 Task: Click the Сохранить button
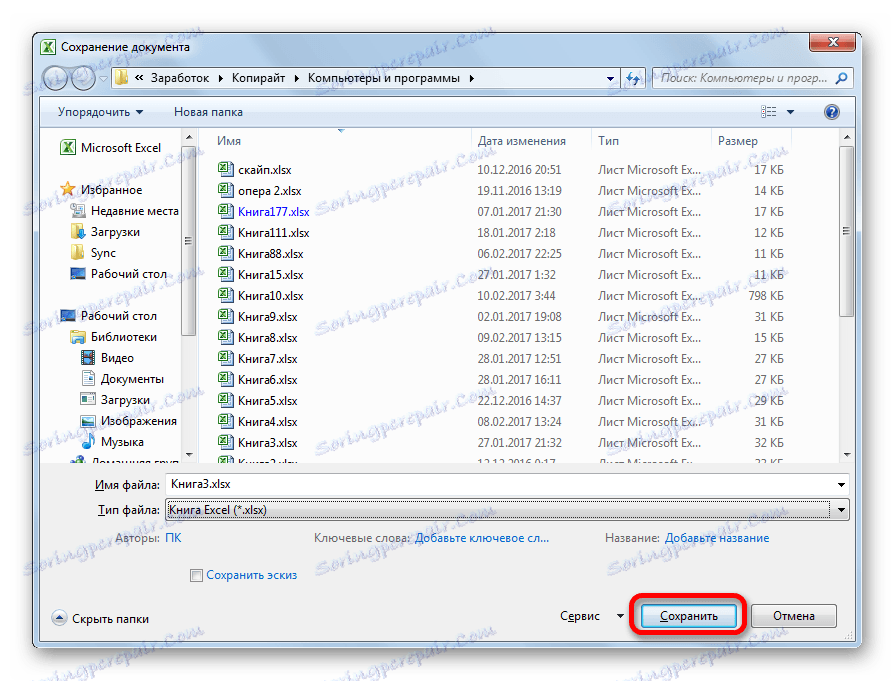point(688,616)
